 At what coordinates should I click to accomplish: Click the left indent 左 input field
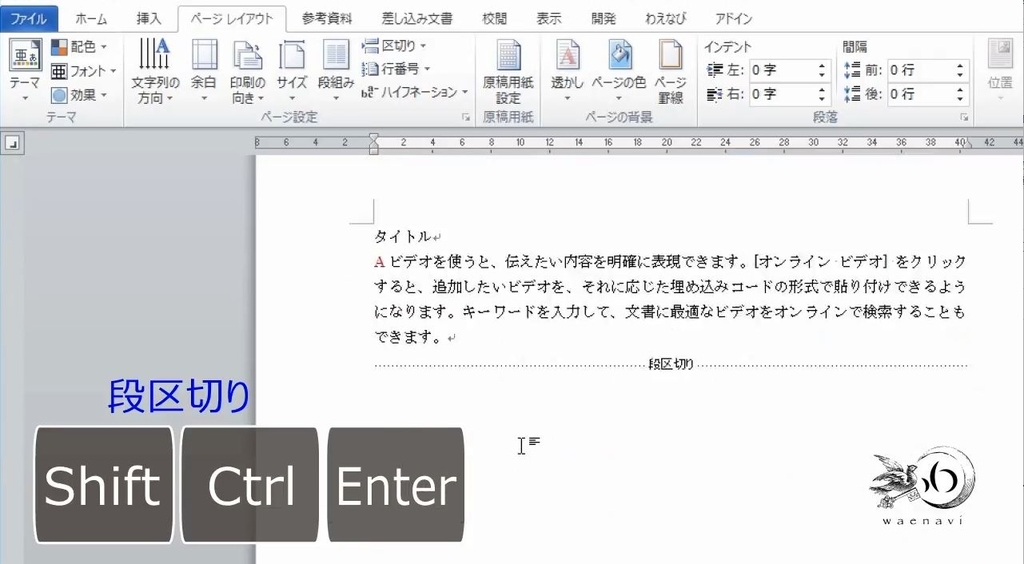[x=782, y=70]
